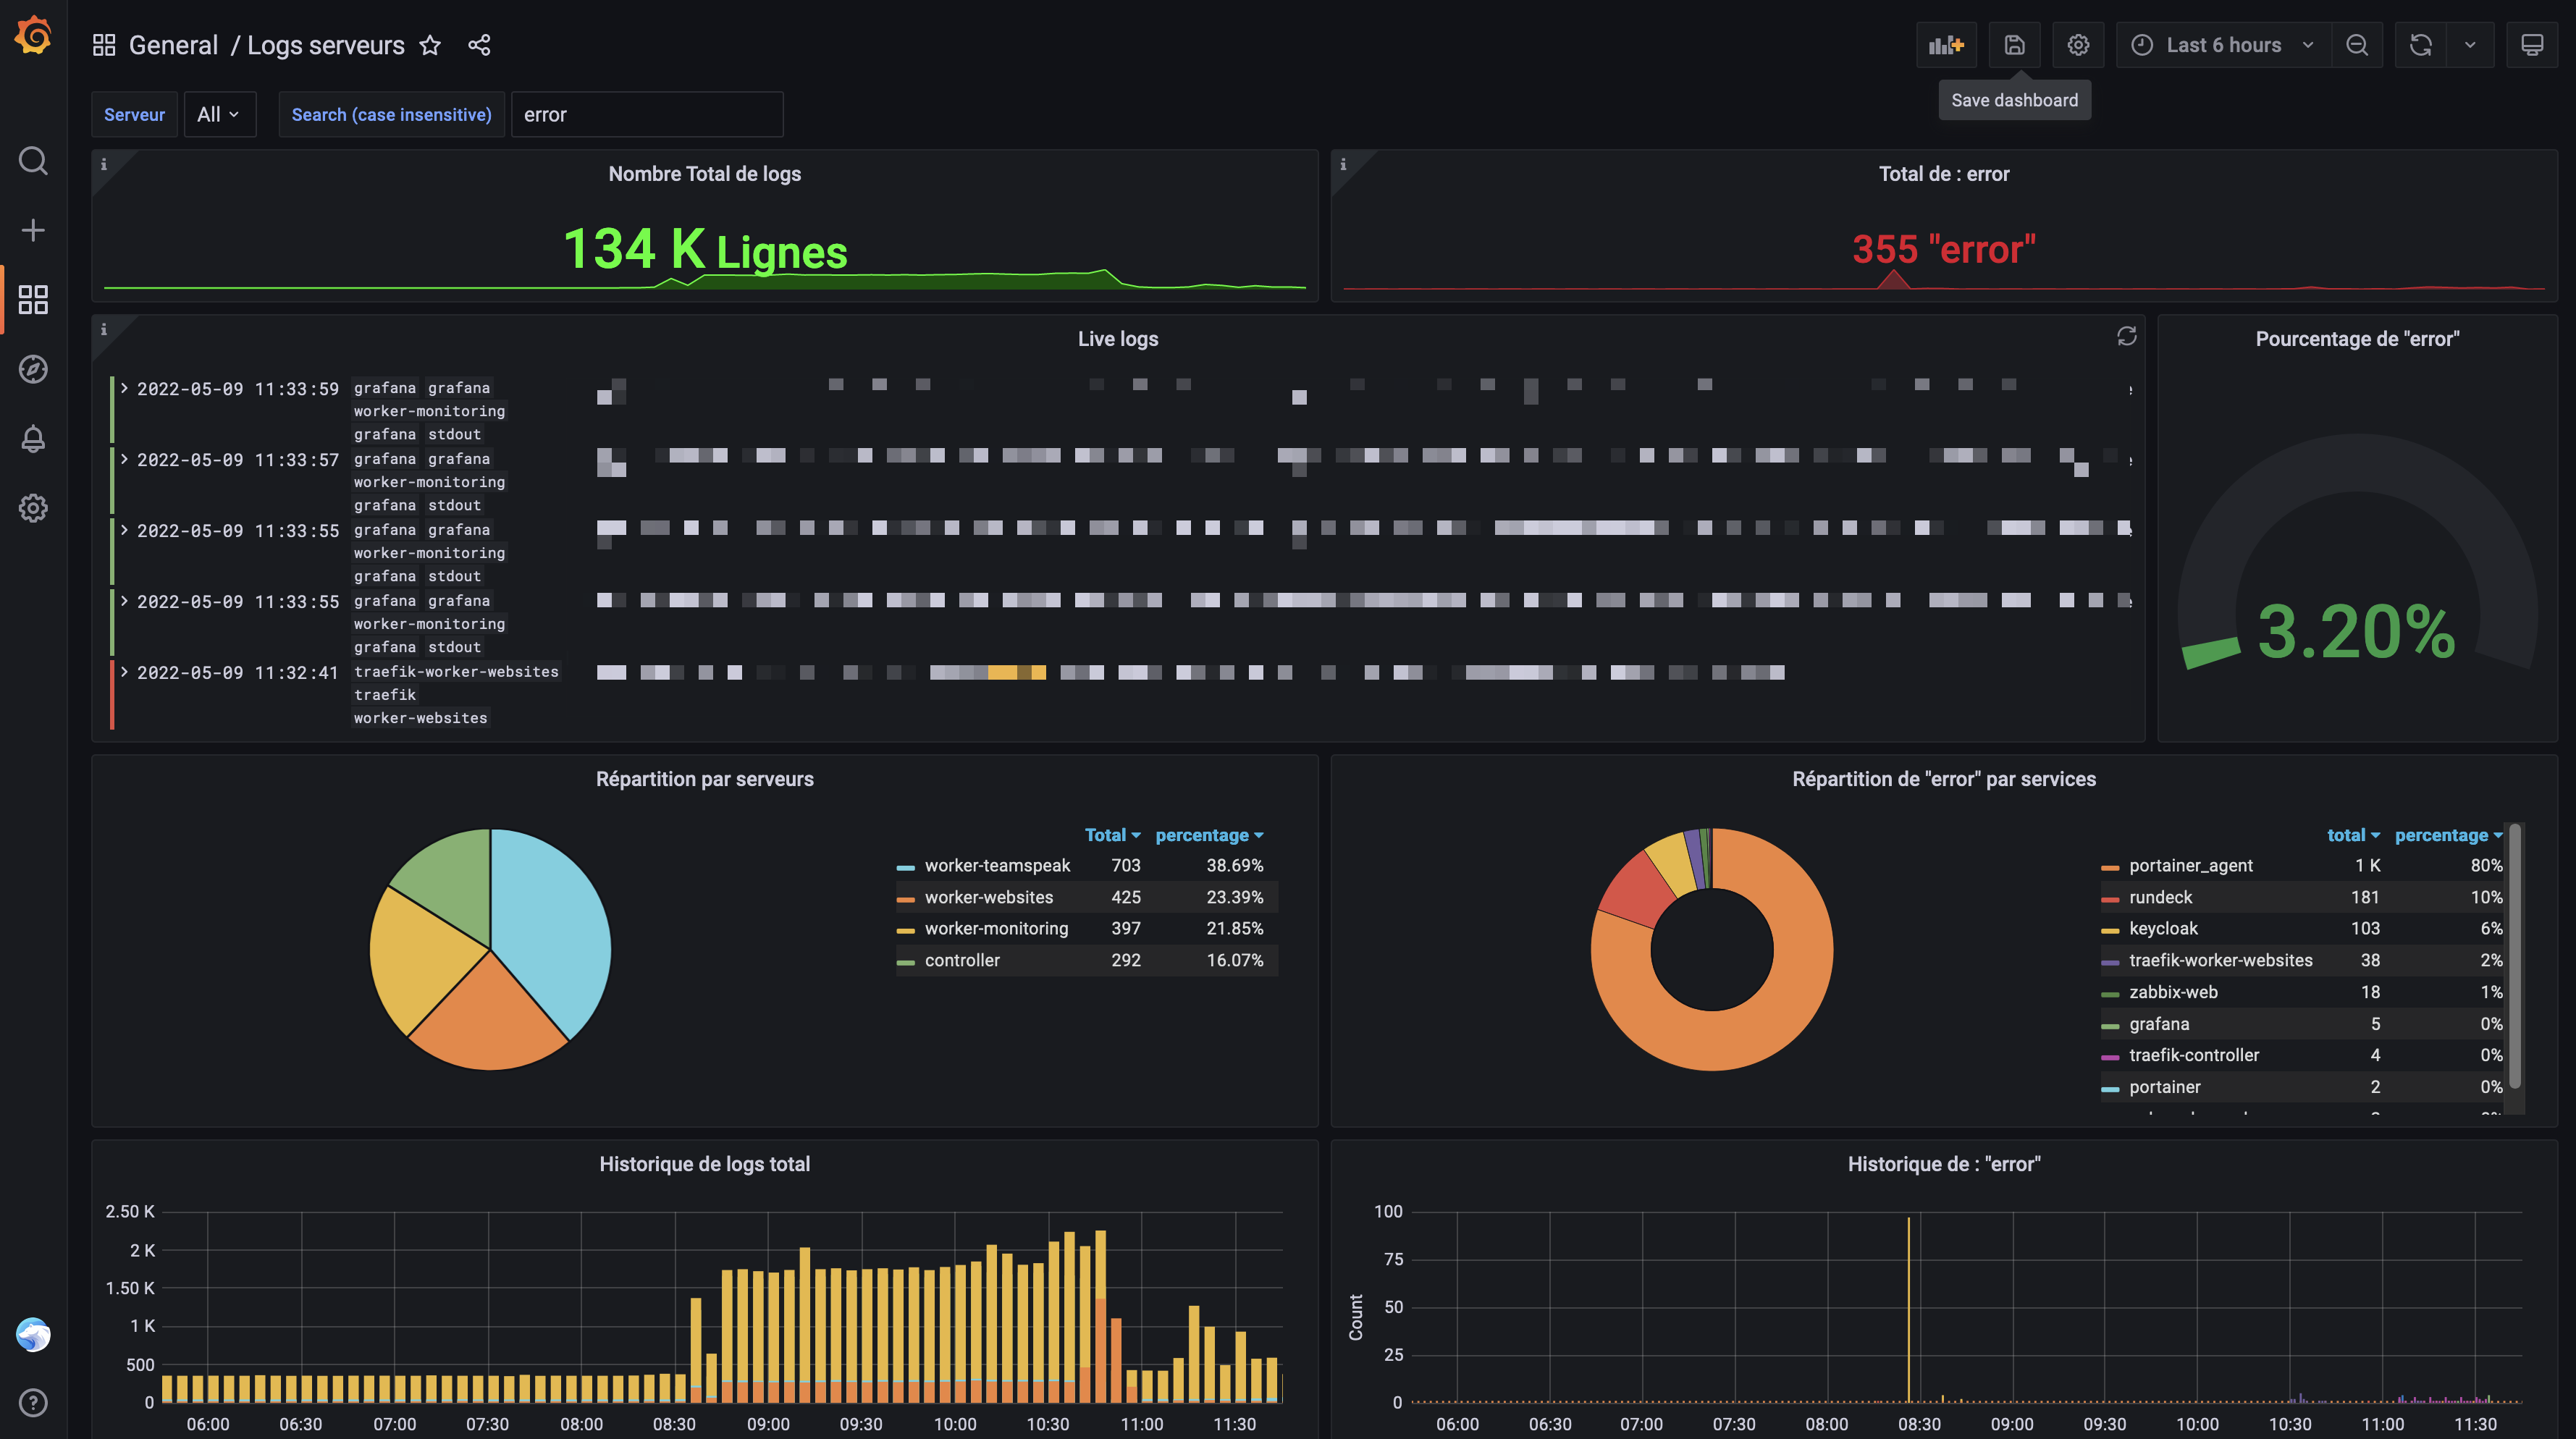The width and height of the screenshot is (2576, 1439).
Task: Open Alerting bell in sidebar
Action: pos(33,438)
